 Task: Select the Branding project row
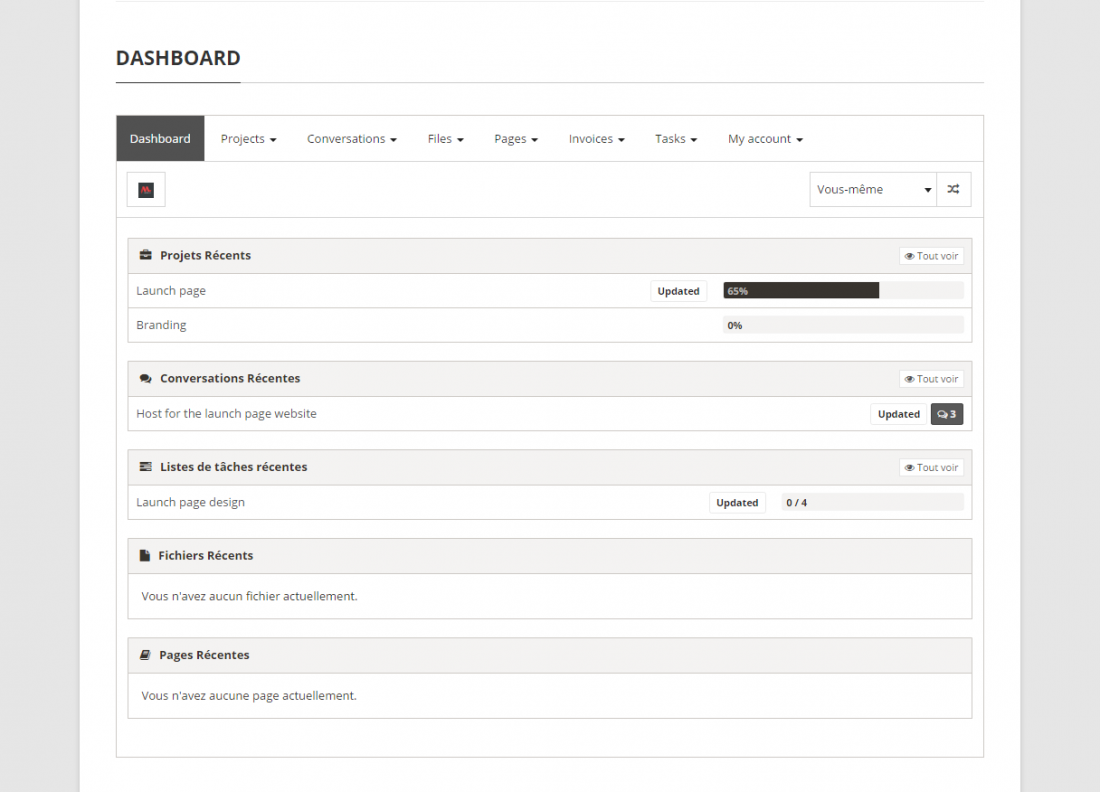pos(161,324)
